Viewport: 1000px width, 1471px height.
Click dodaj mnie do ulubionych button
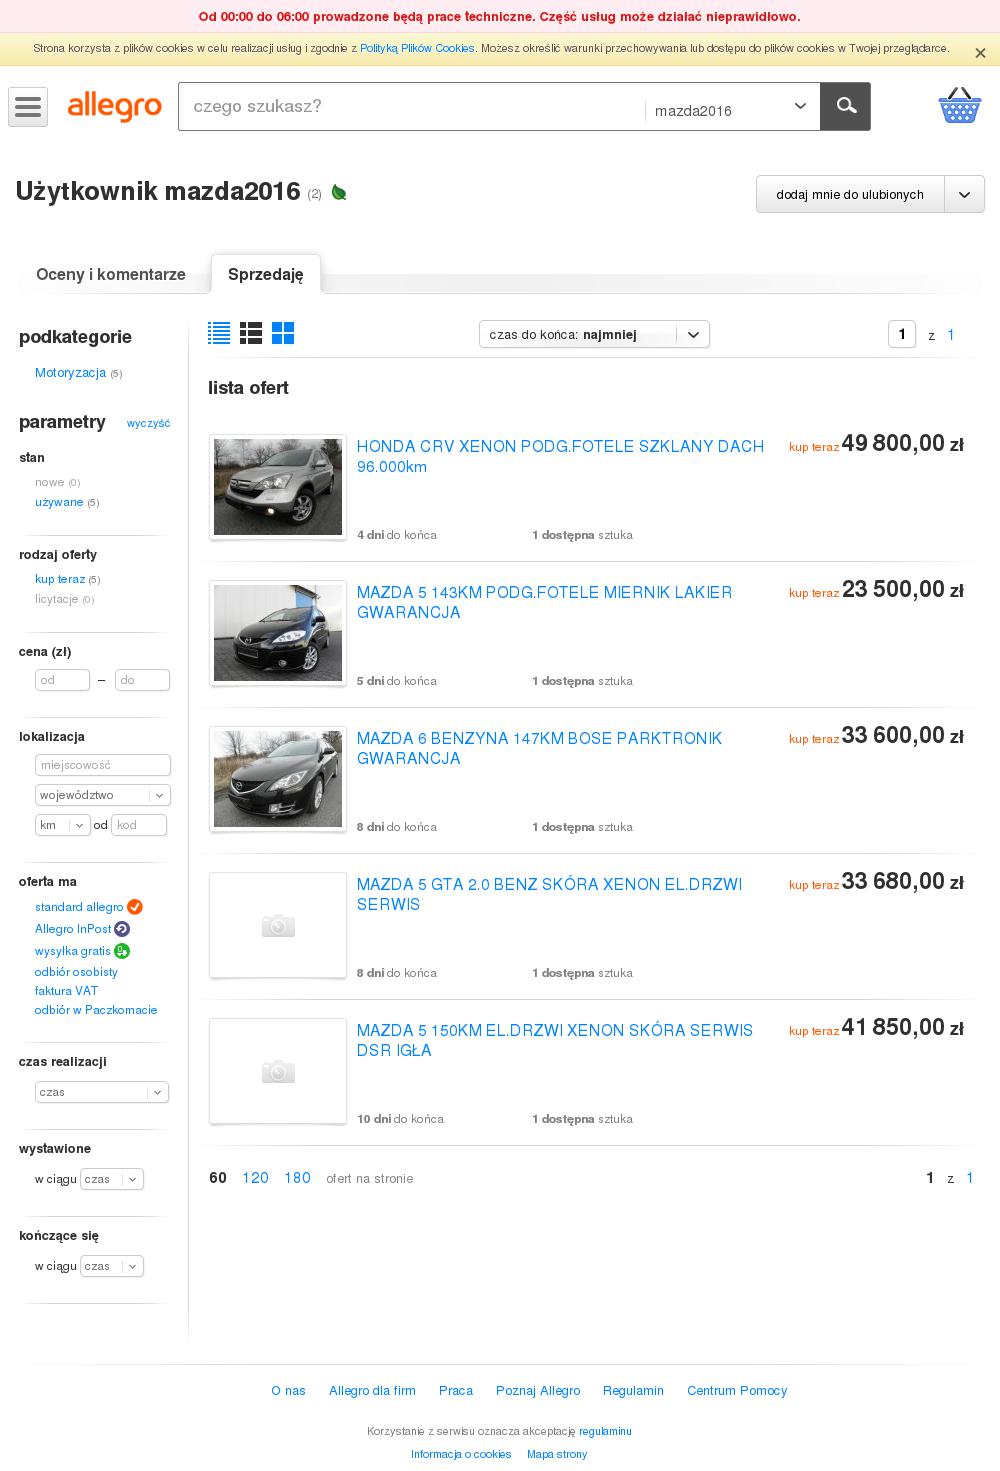pos(850,194)
